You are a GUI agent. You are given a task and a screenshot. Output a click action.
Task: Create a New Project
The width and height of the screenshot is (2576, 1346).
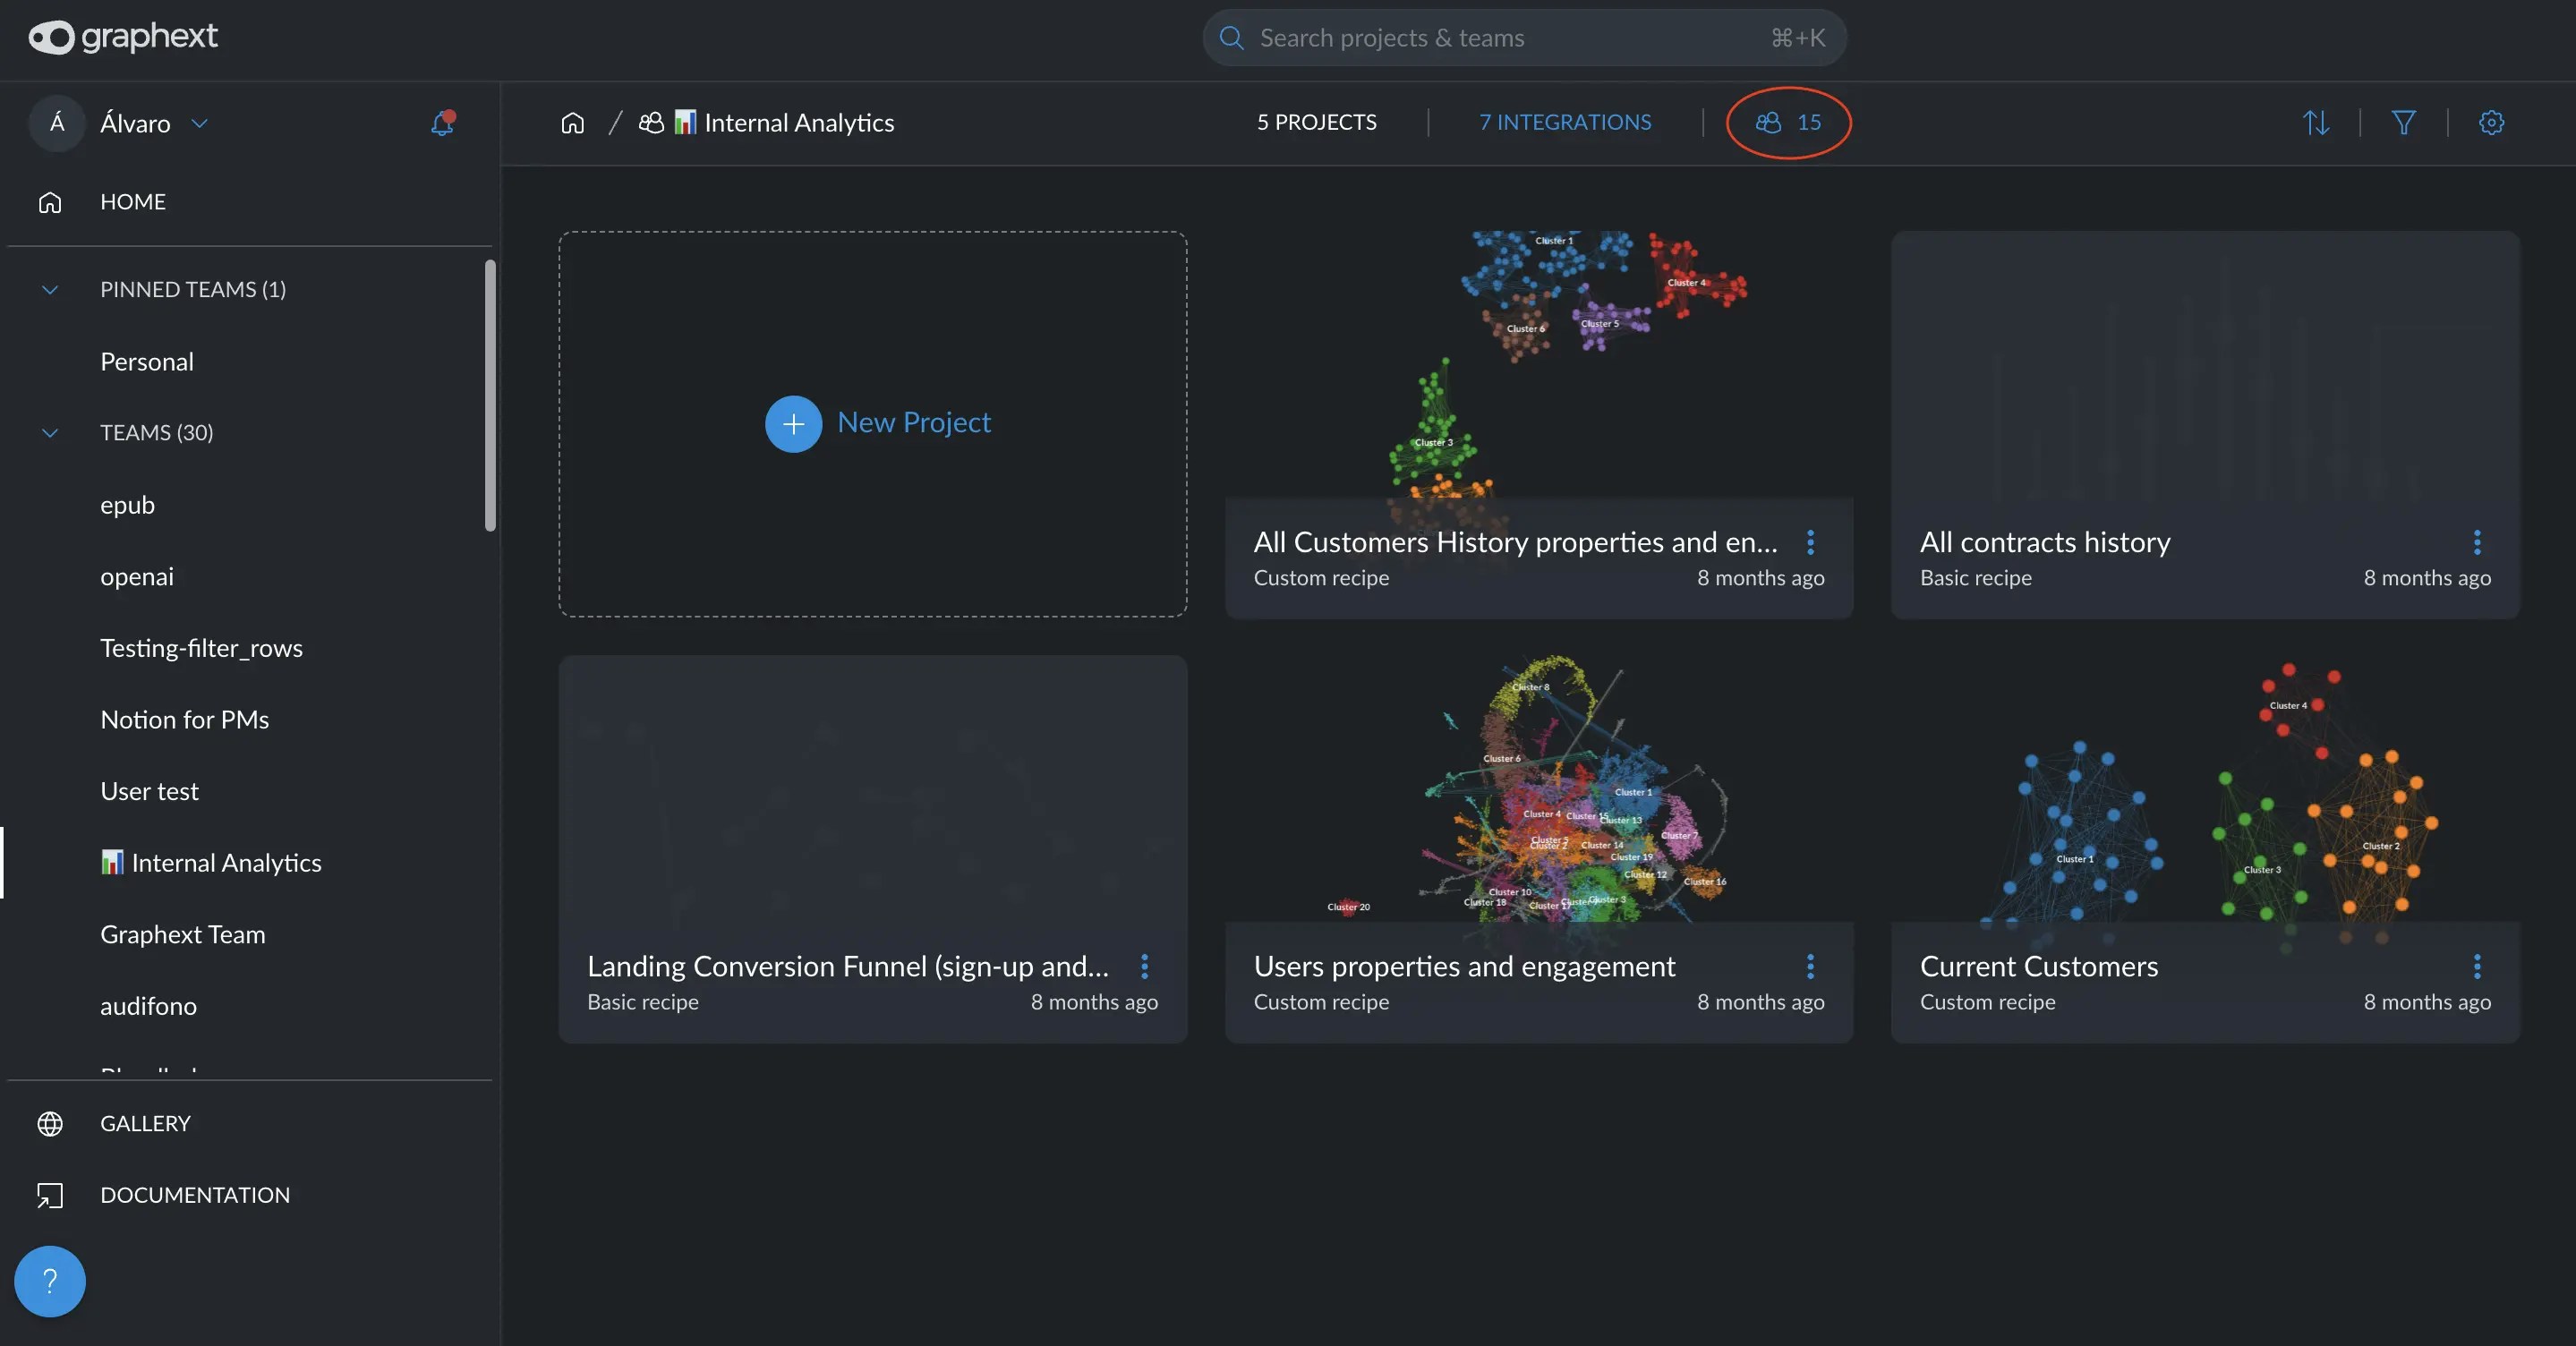(x=877, y=423)
